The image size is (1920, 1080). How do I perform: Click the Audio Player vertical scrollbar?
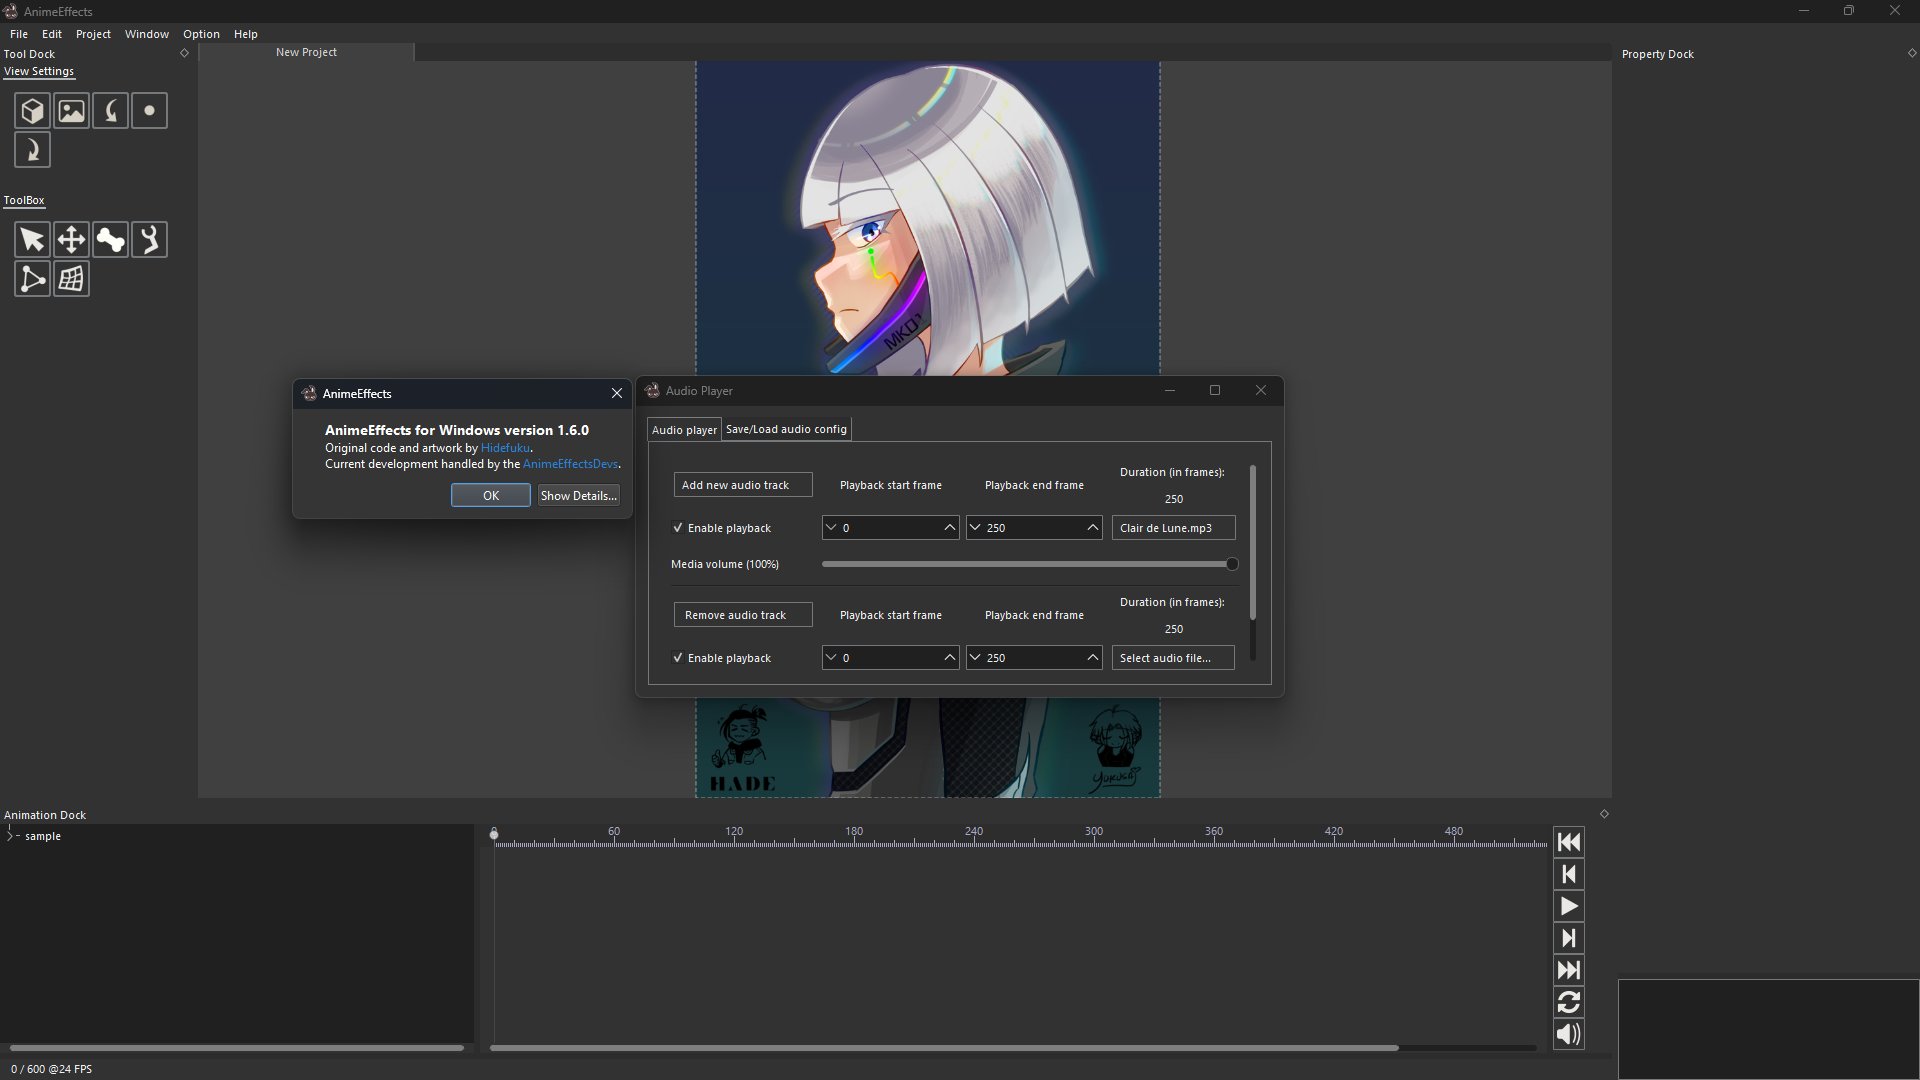[1252, 542]
